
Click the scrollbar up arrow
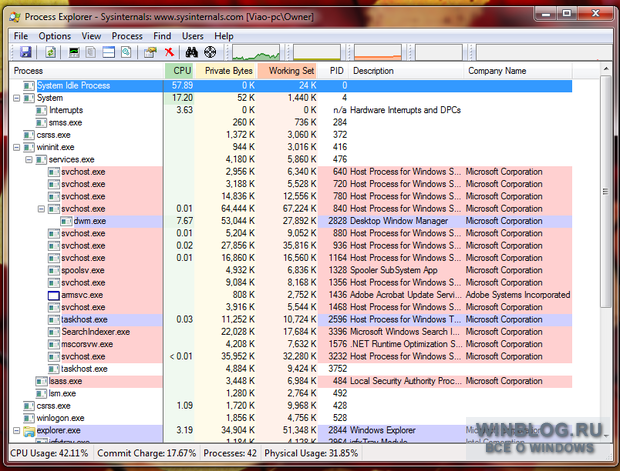605,70
